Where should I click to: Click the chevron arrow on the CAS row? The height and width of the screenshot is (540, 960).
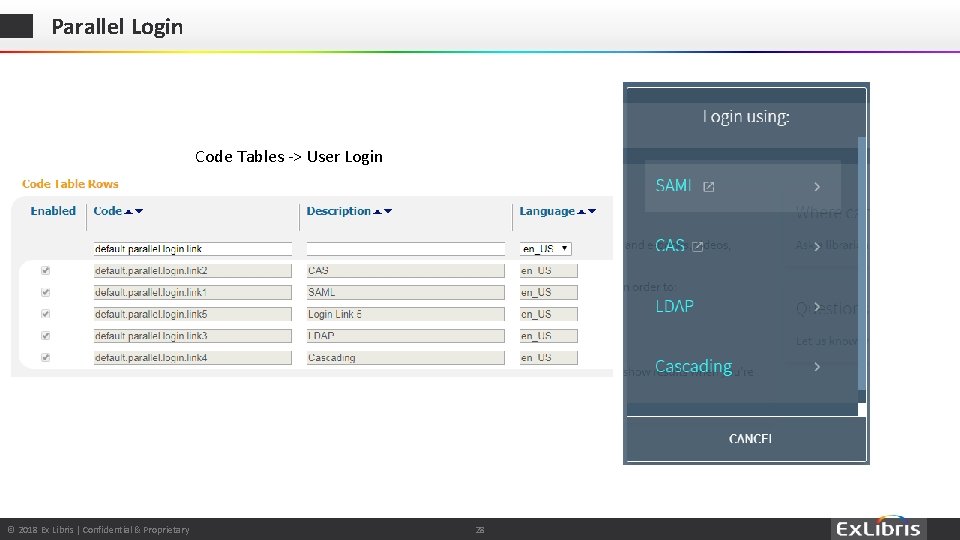[817, 247]
